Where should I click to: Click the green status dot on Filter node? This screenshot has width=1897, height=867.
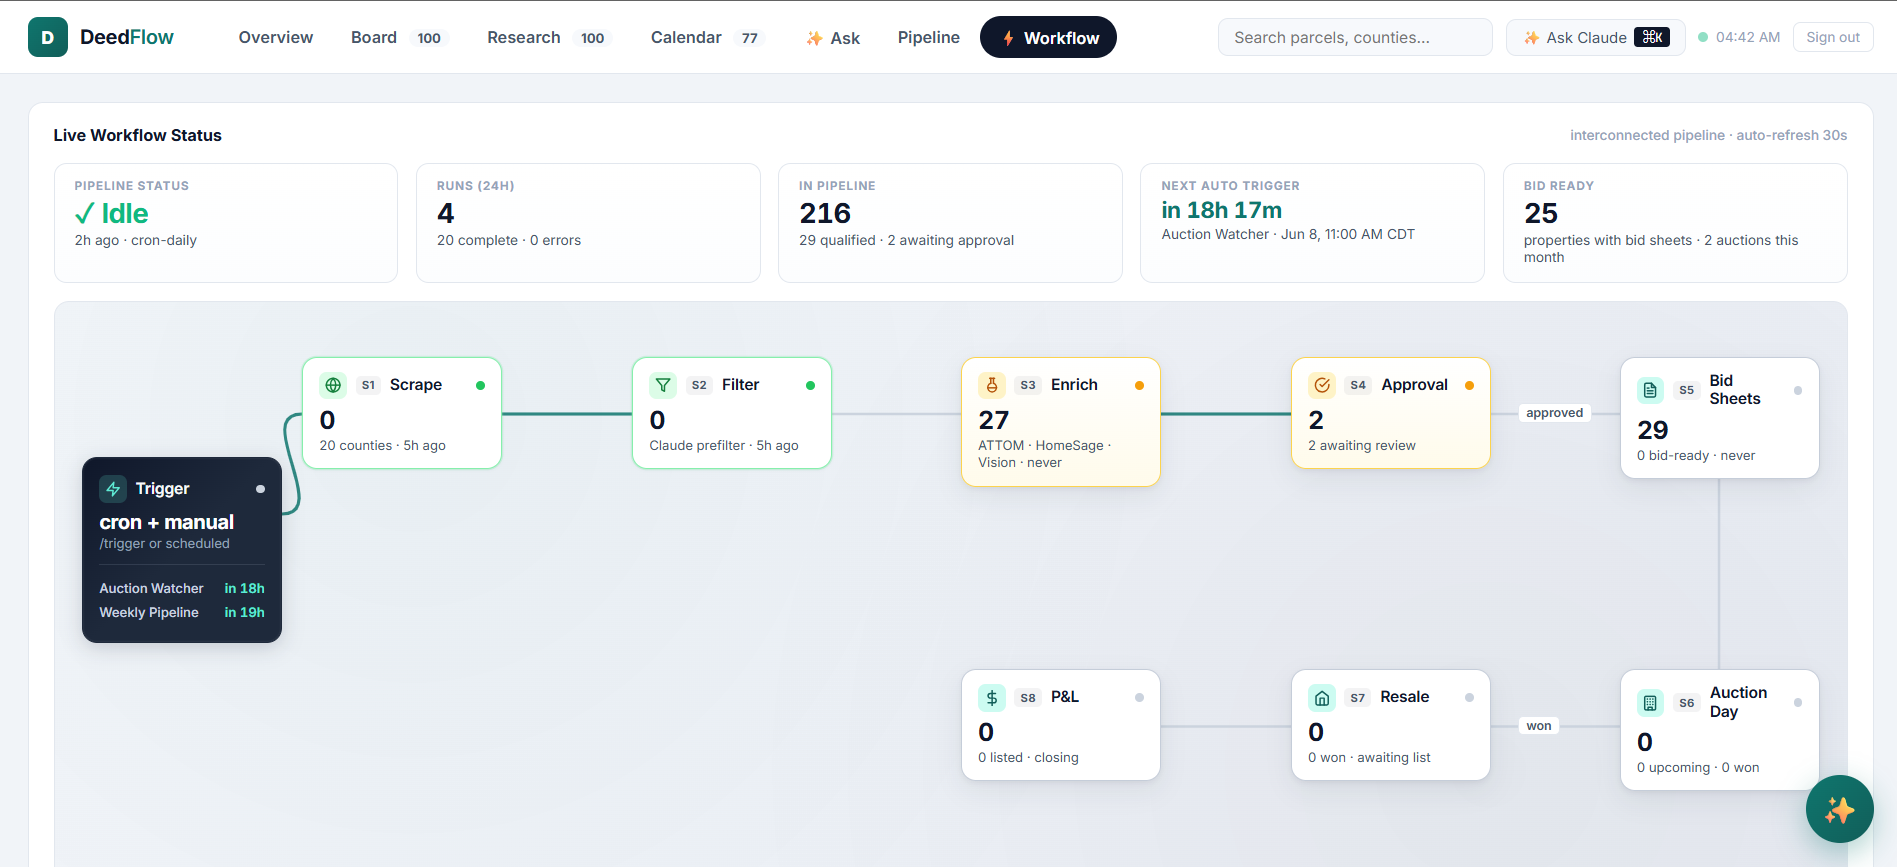[x=811, y=385]
